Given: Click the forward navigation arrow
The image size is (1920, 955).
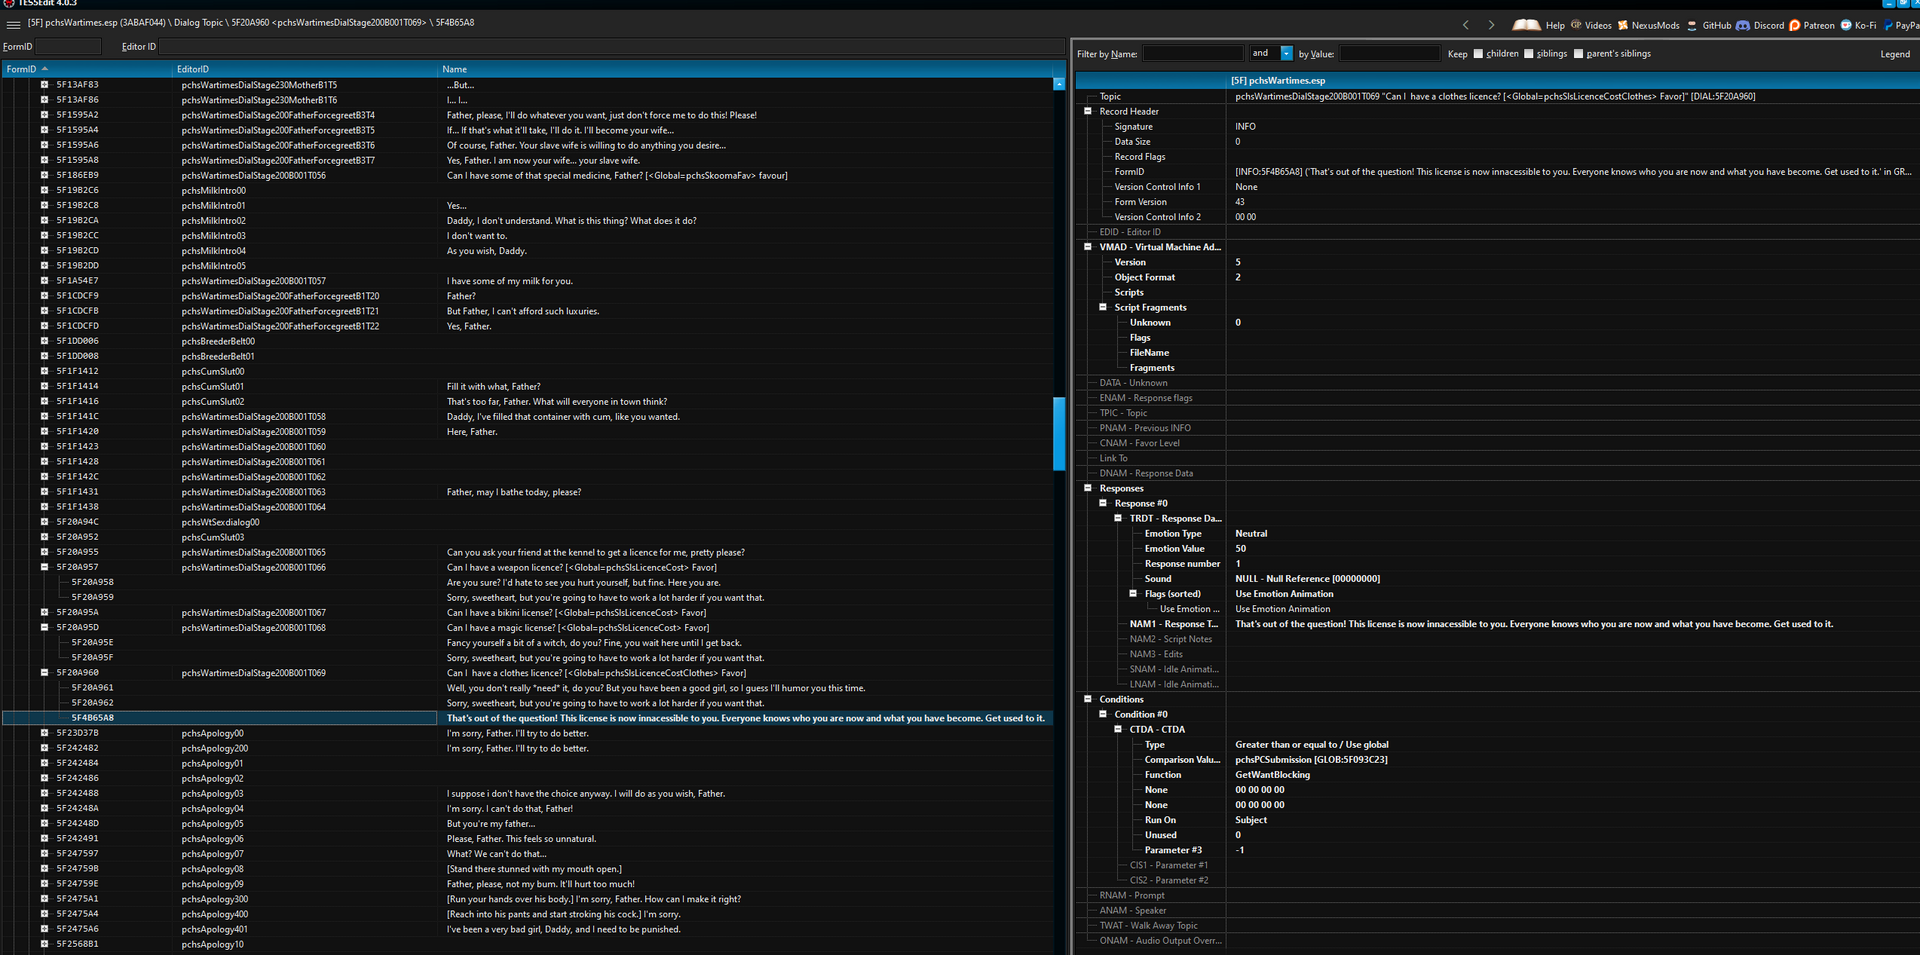Looking at the screenshot, I should point(1491,25).
